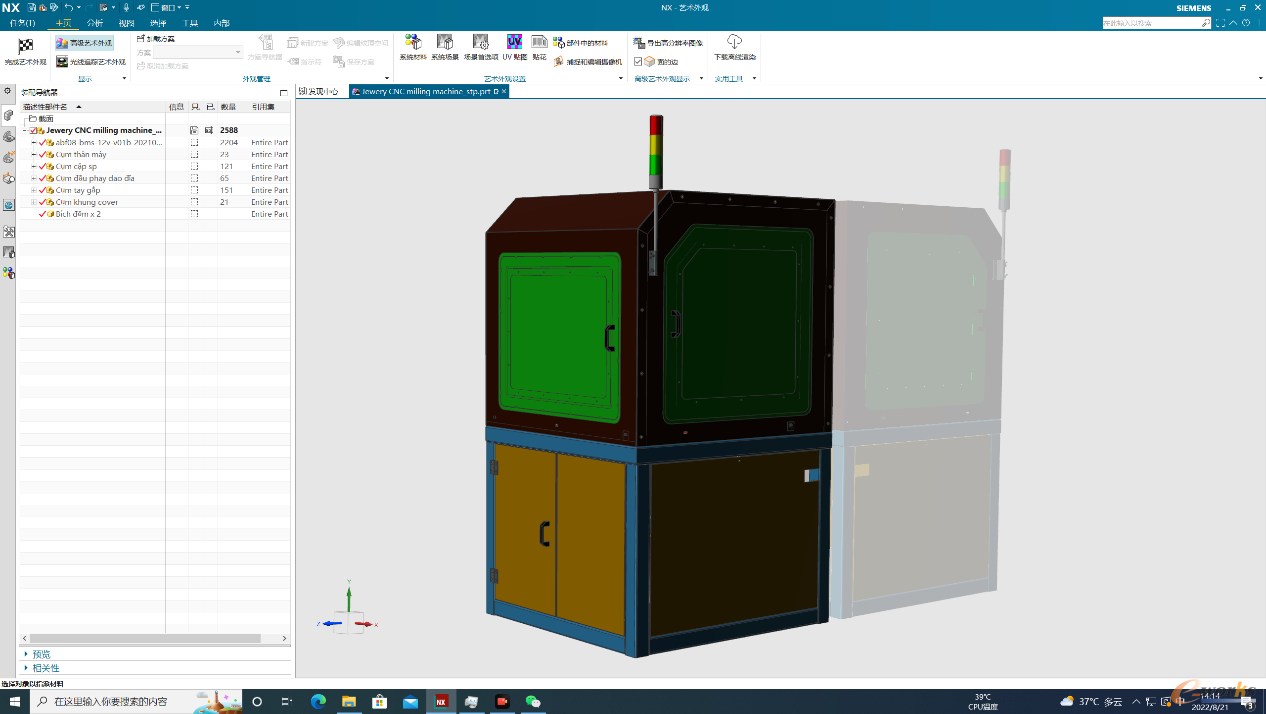The width and height of the screenshot is (1266, 714).
Task: Toggle visibility check of abf08-bms-12v component
Action: (43, 142)
